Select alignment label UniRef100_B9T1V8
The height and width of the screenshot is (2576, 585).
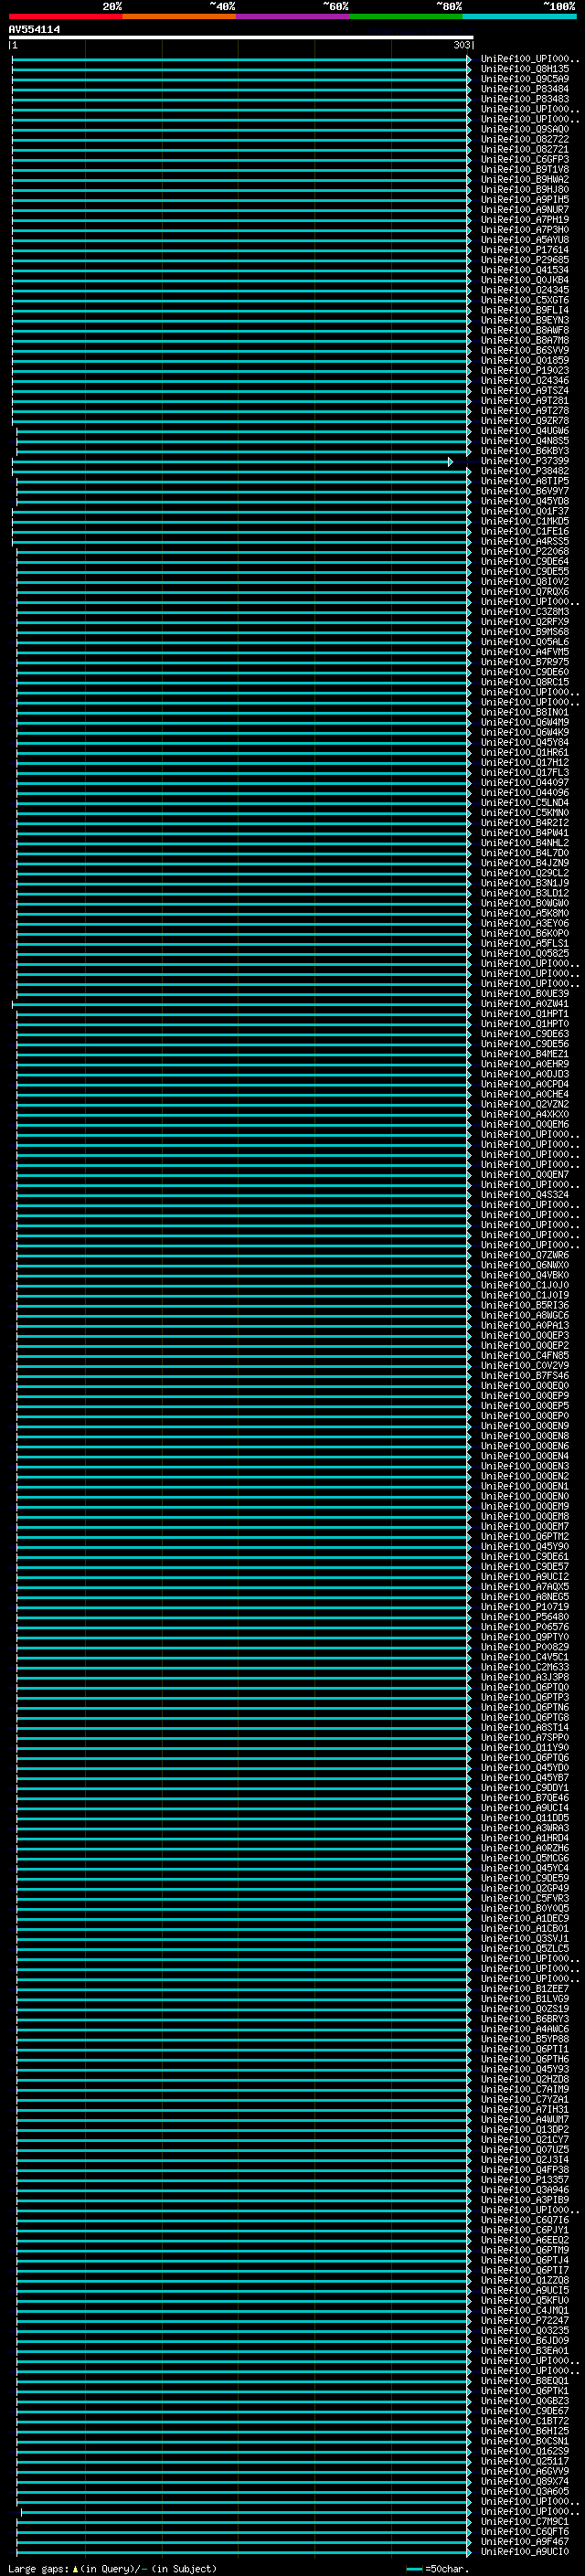[525, 169]
